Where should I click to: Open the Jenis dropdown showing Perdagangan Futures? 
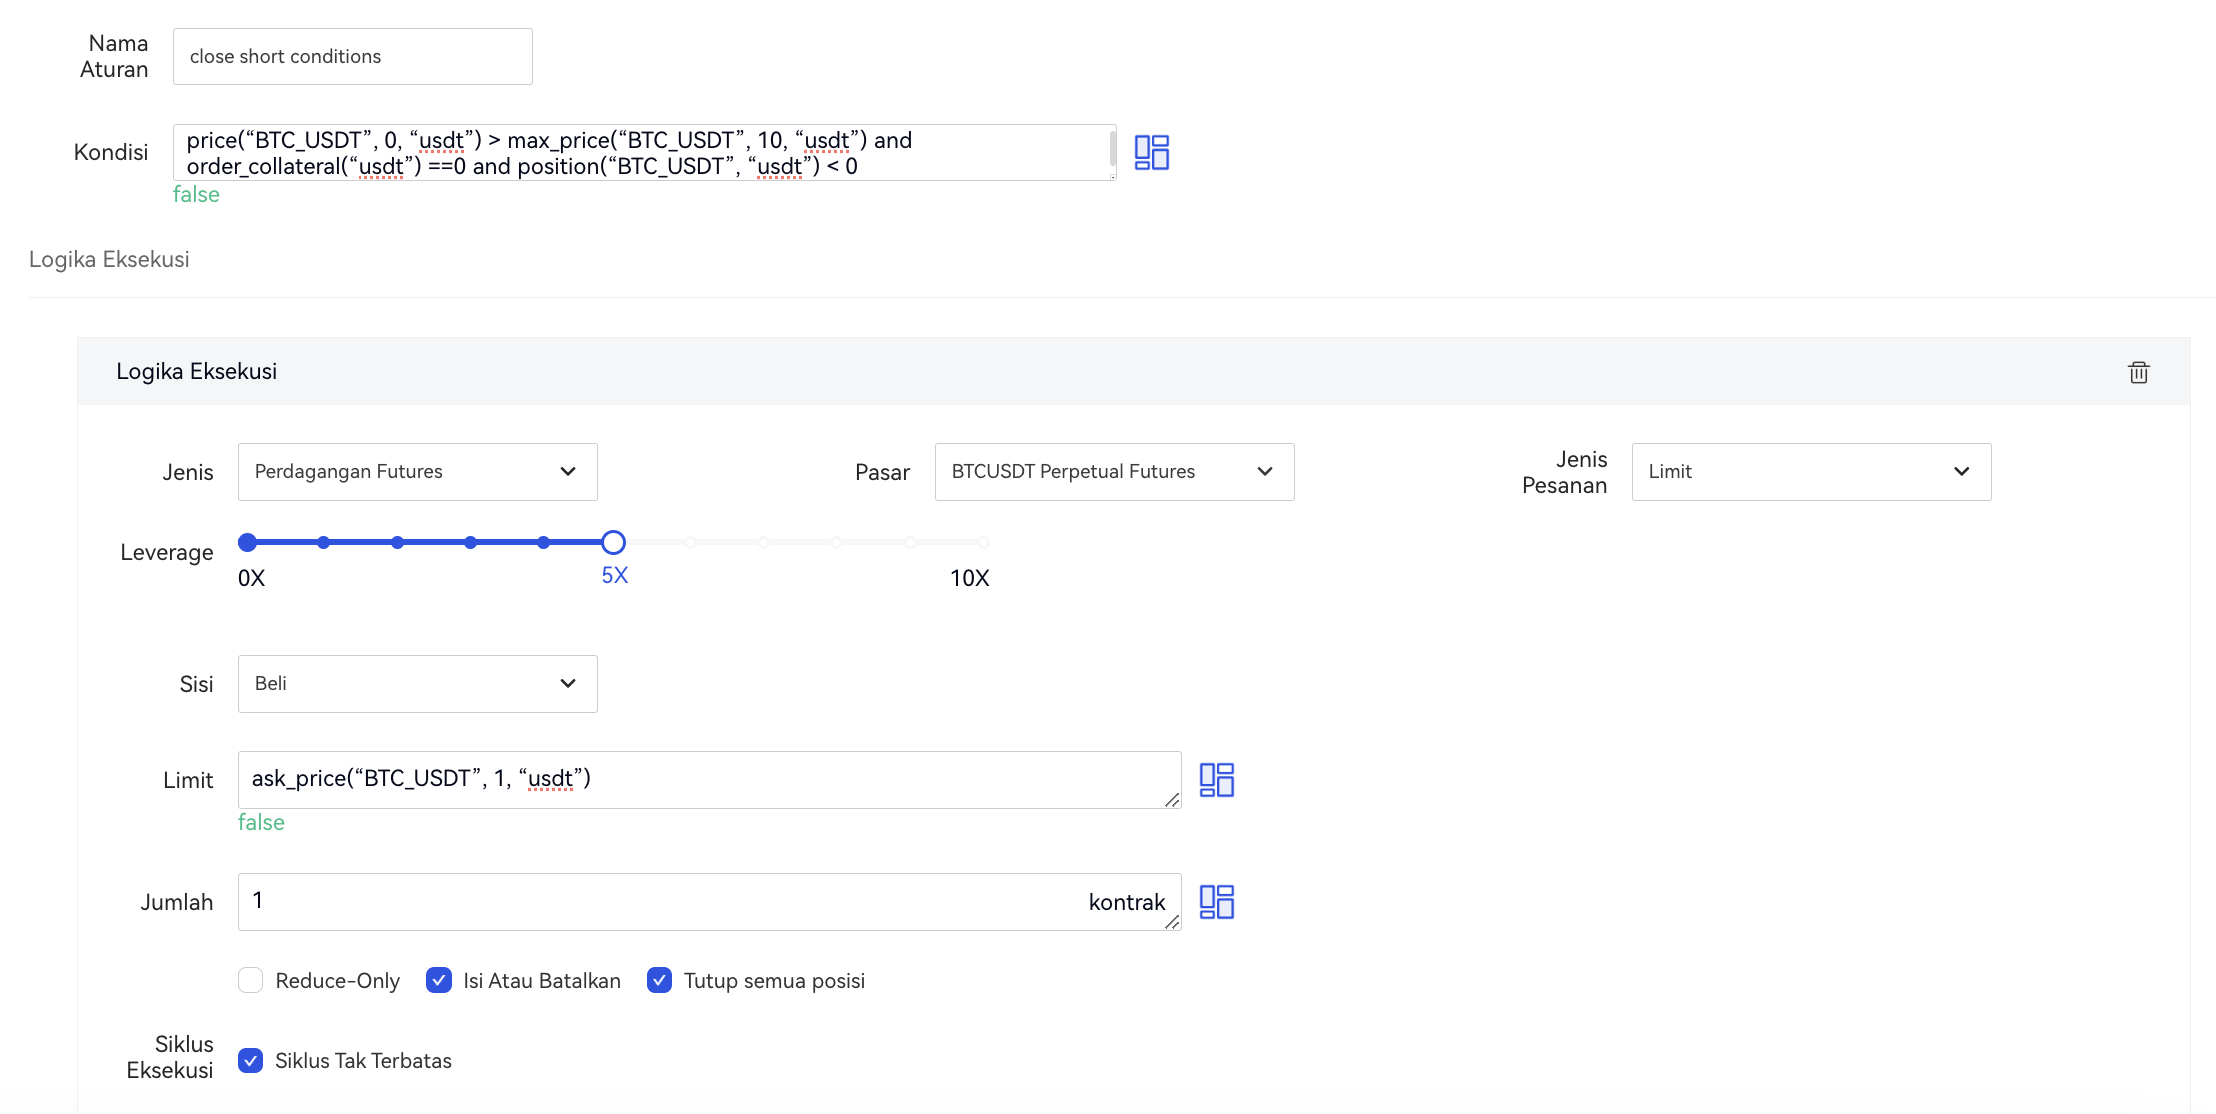click(x=417, y=472)
